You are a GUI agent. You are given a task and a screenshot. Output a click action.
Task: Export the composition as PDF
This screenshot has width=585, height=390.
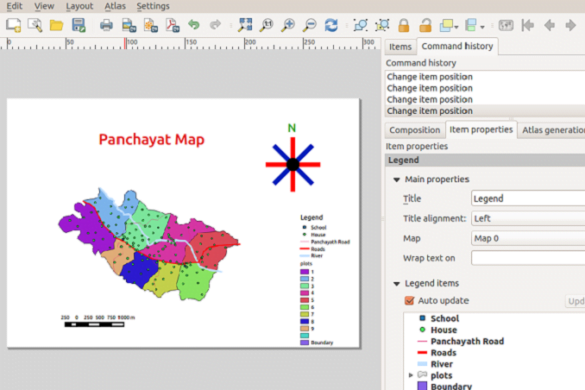pos(172,25)
